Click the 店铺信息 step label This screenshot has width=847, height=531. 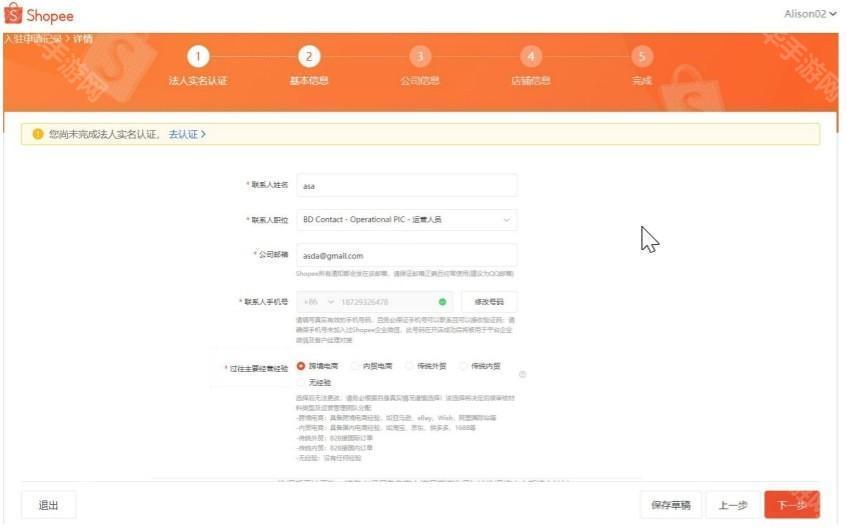tap(531, 80)
